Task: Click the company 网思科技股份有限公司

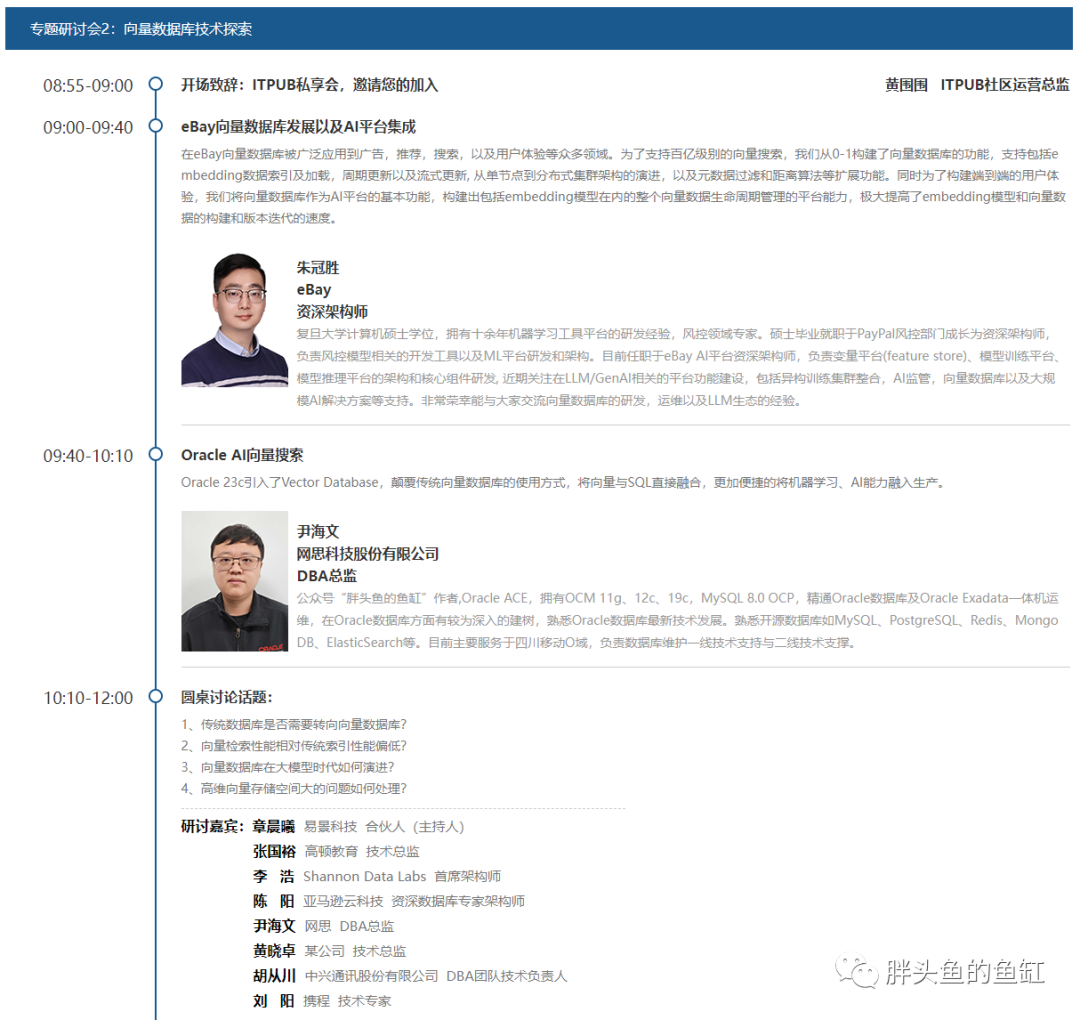Action: click(x=368, y=554)
